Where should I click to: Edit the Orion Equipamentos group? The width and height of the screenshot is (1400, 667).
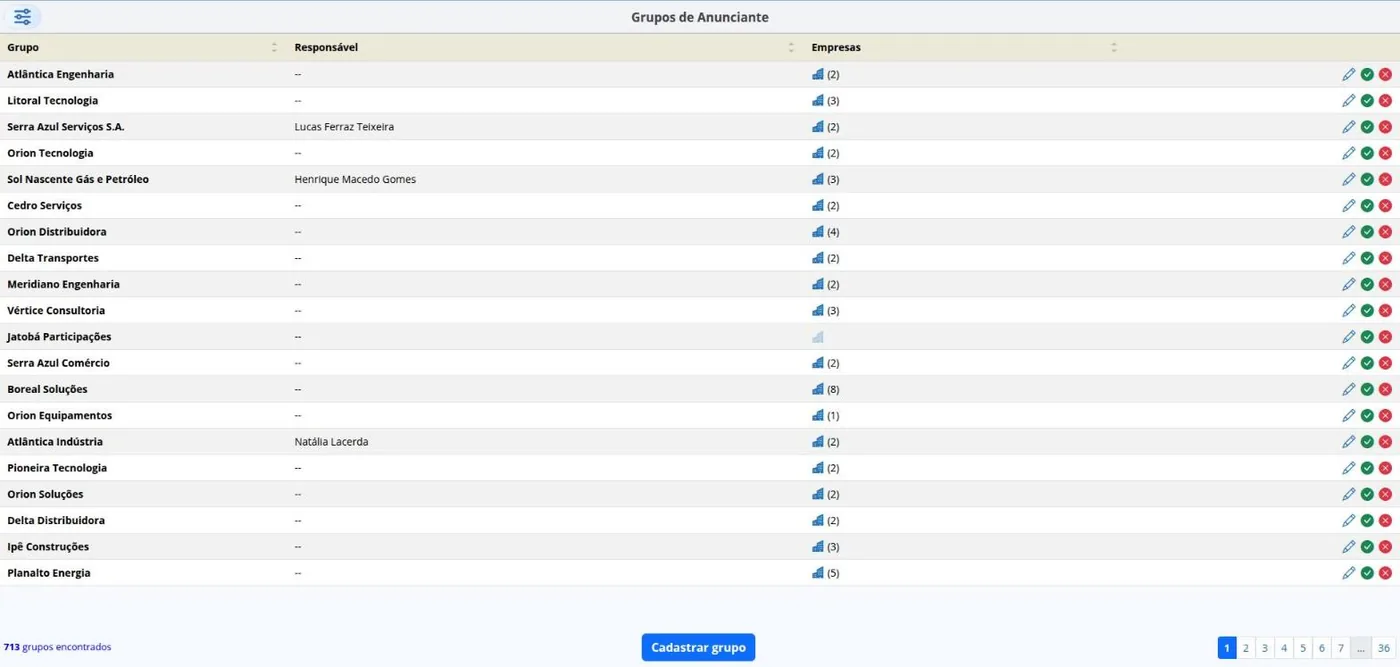click(1349, 415)
